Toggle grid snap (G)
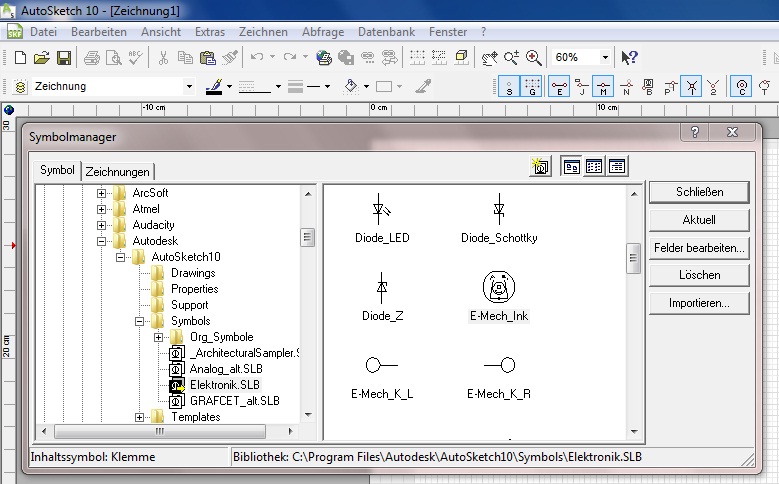779x484 pixels. [x=532, y=86]
